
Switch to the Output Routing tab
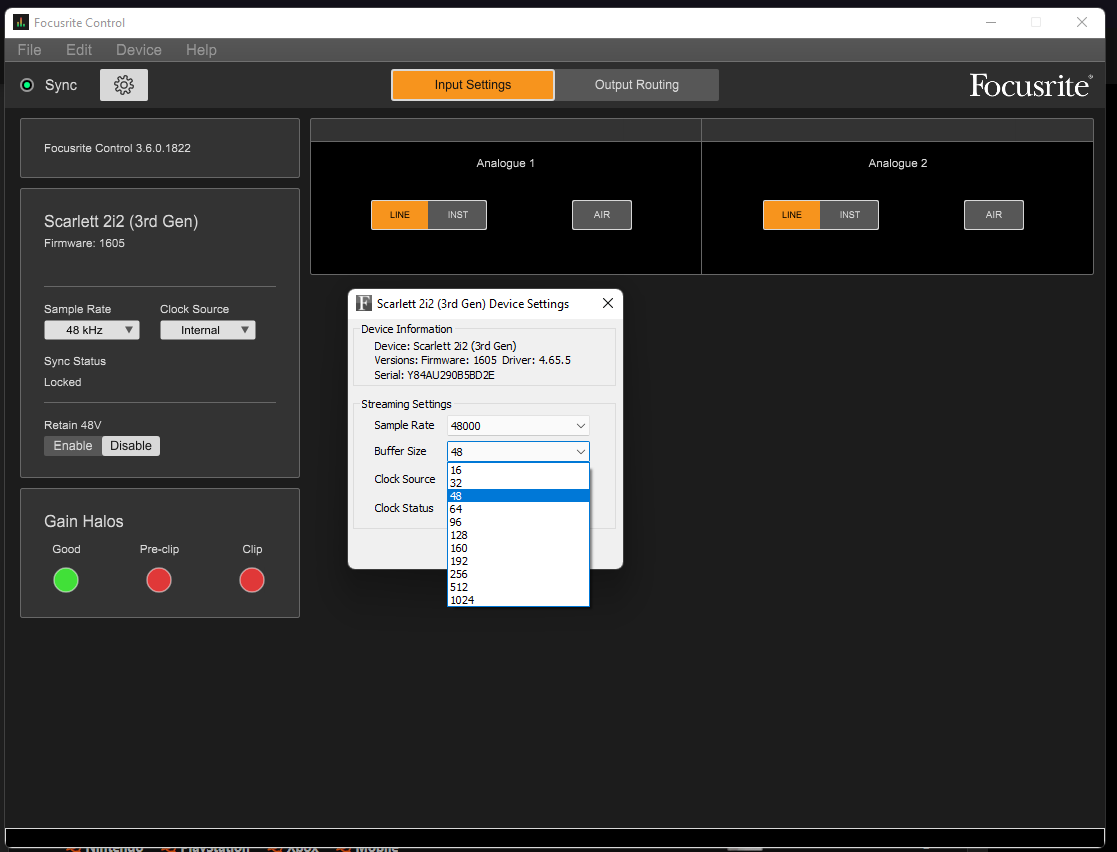point(637,85)
